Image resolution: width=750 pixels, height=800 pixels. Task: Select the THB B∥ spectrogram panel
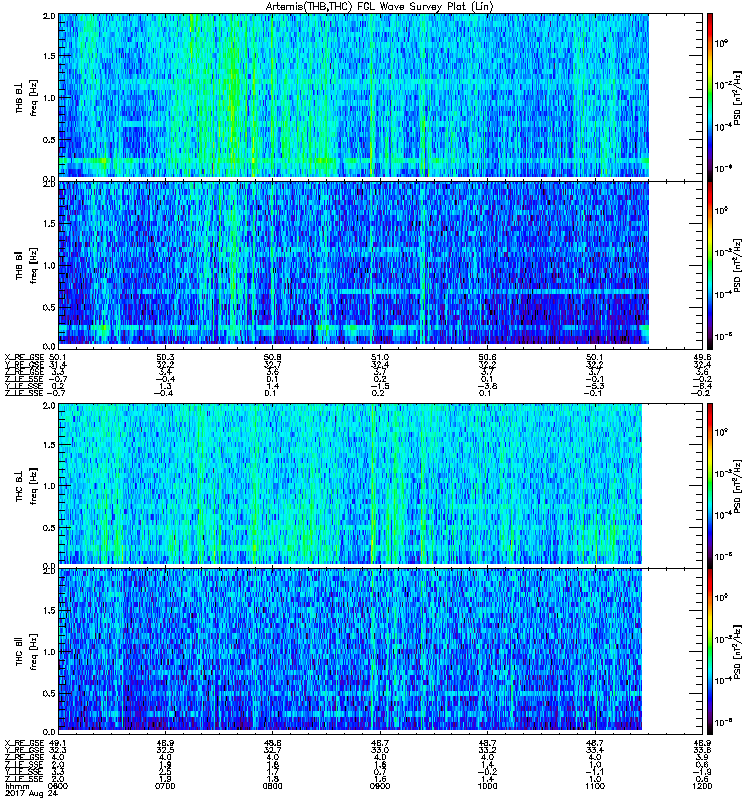pos(381,264)
